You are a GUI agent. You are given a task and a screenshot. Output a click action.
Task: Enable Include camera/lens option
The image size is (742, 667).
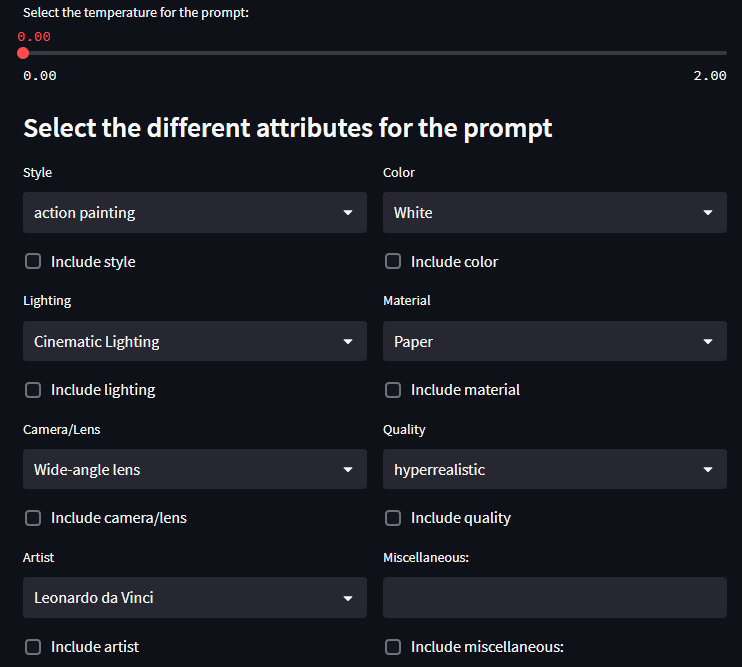pos(33,518)
